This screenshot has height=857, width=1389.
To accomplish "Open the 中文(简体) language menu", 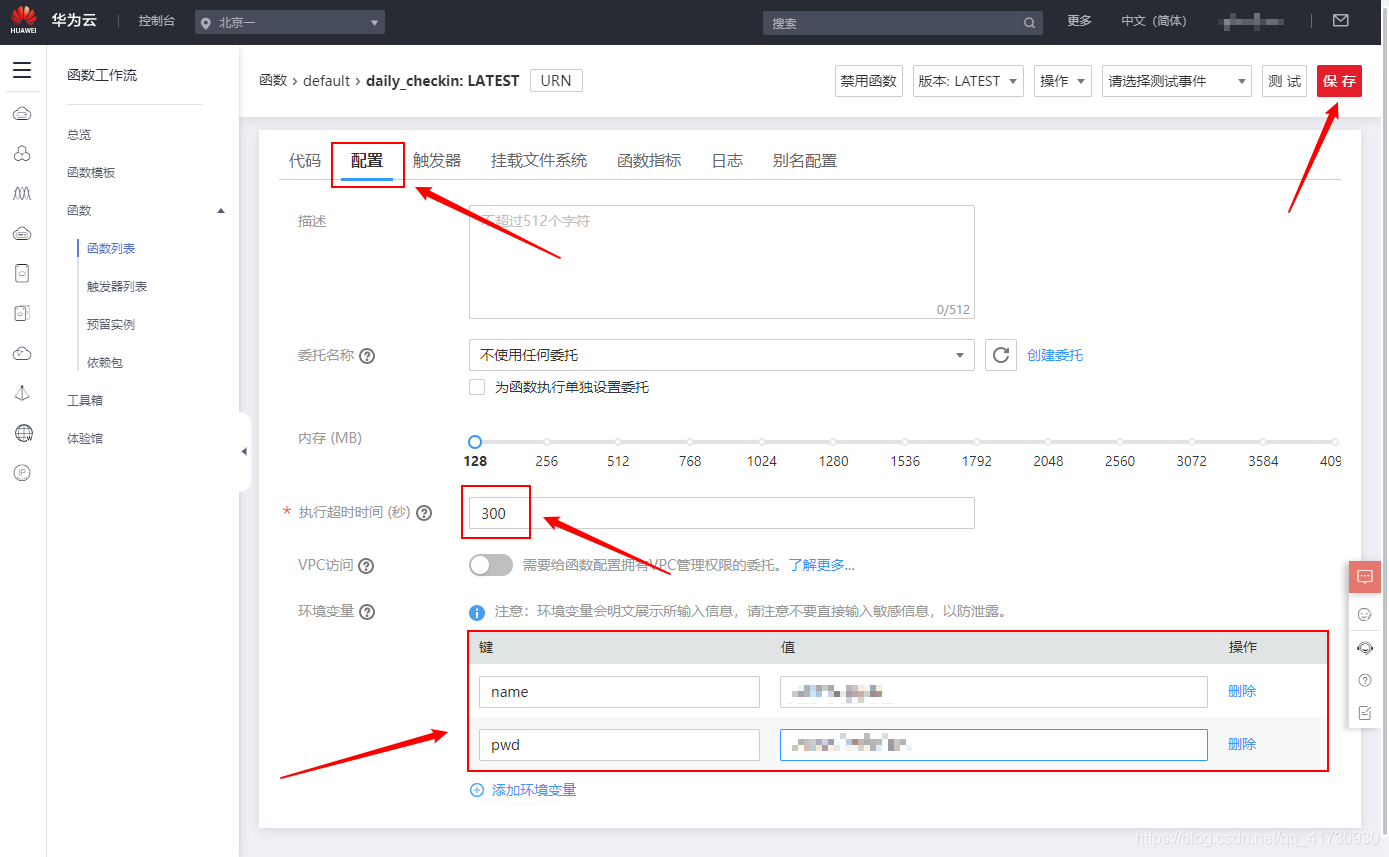I will [1153, 21].
